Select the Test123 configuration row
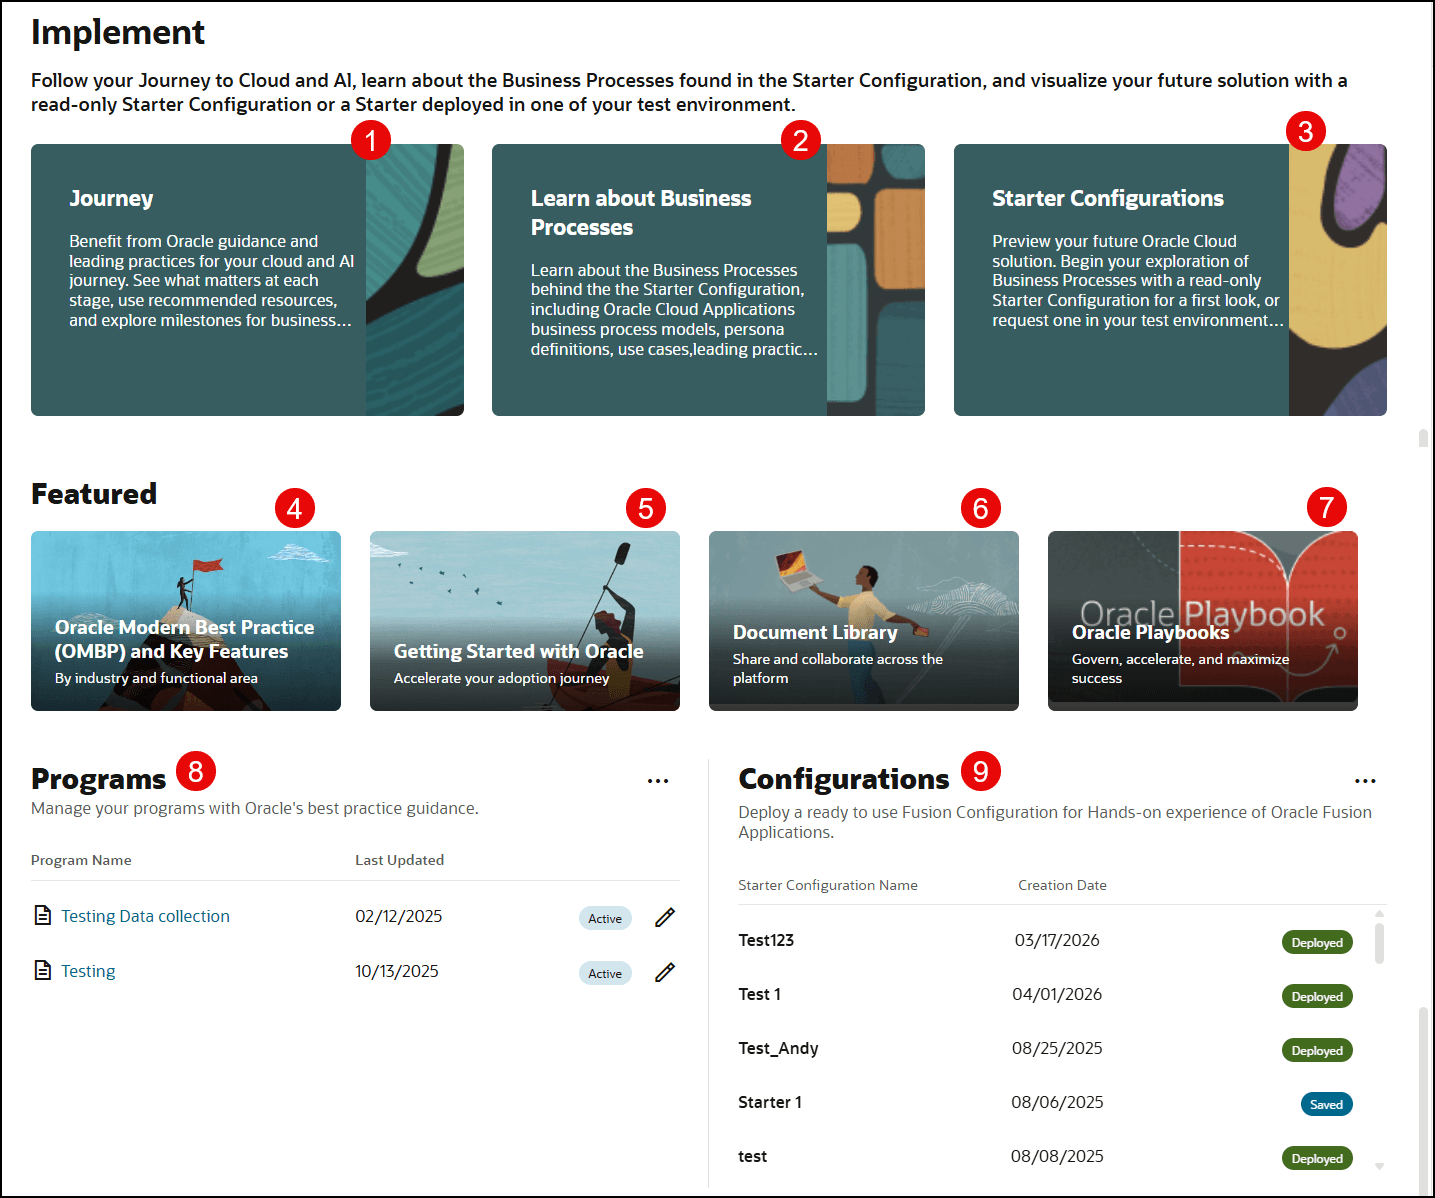1435x1198 pixels. (x=1045, y=940)
